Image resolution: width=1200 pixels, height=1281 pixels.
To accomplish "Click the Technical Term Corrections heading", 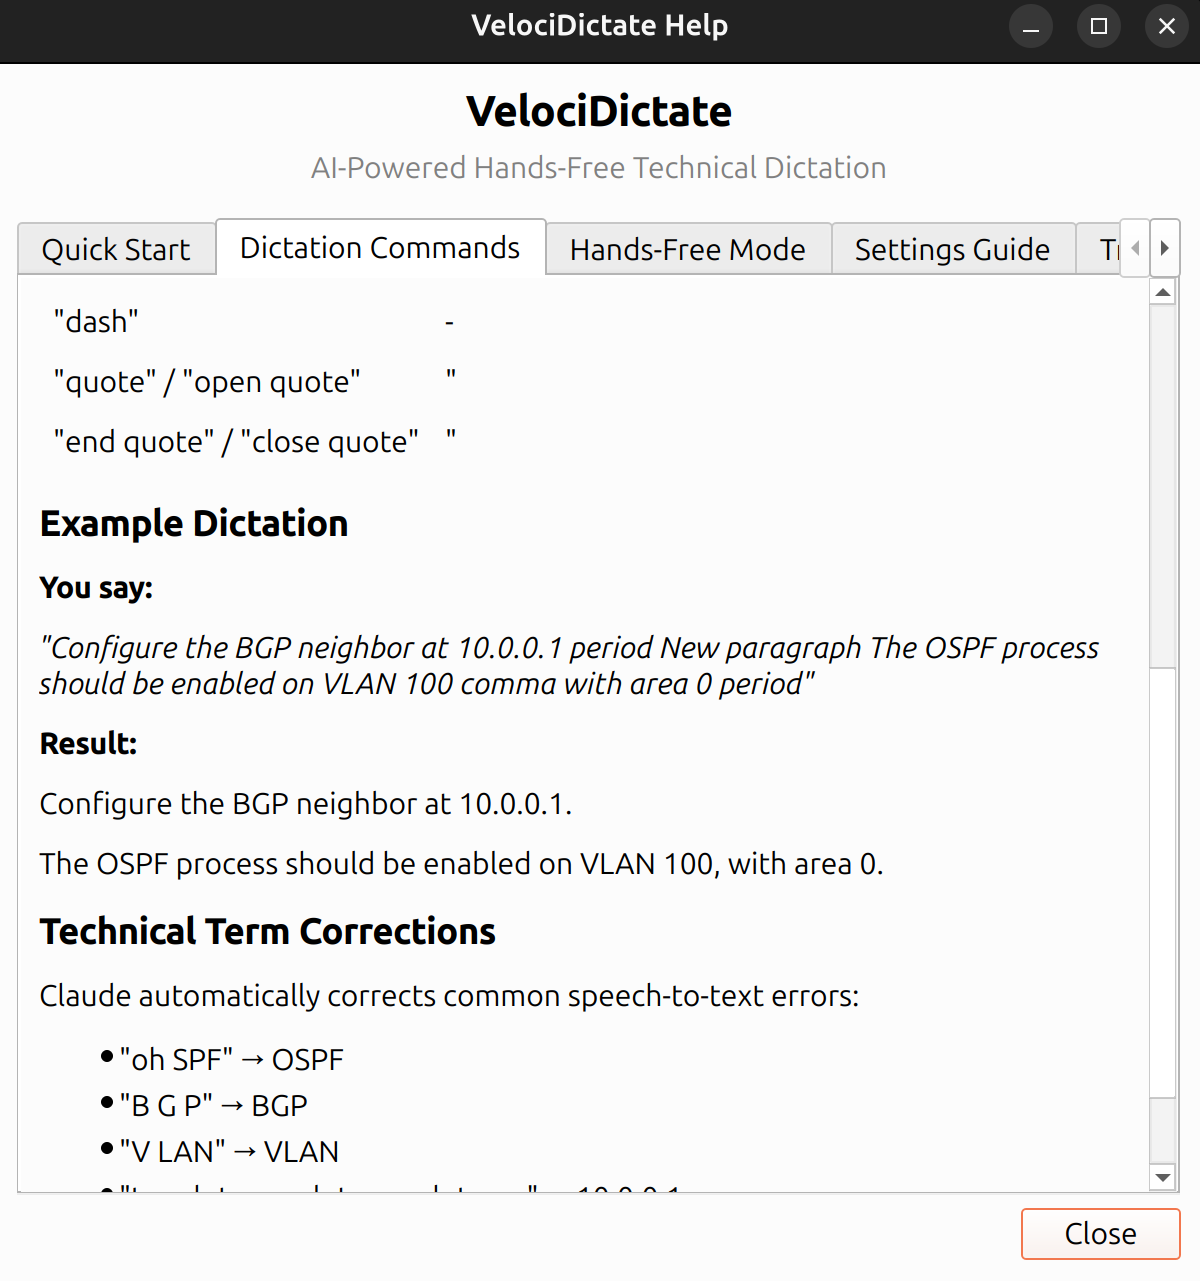I will point(267,931).
